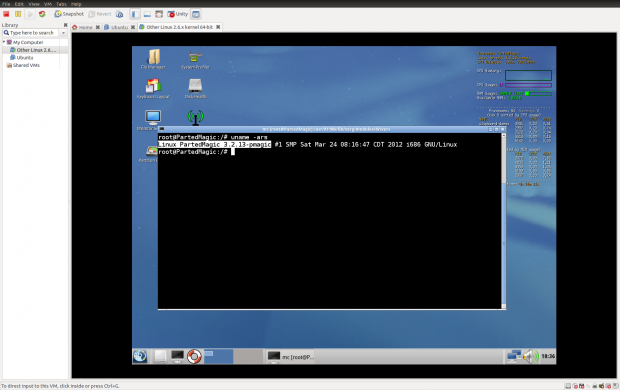Click the library search field
620x390 pixels.
click(x=31, y=33)
